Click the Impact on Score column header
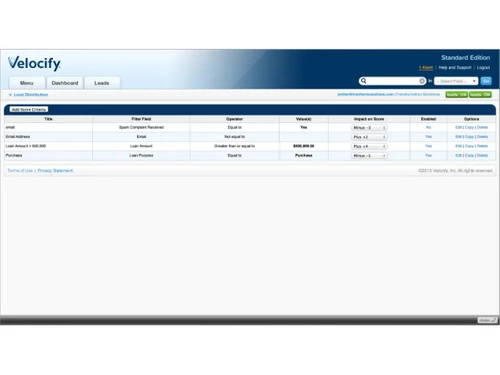 point(369,119)
